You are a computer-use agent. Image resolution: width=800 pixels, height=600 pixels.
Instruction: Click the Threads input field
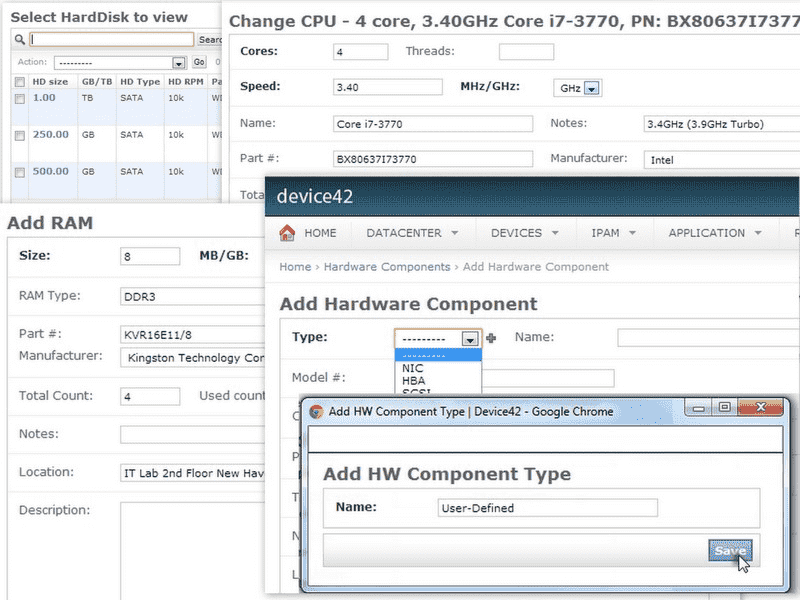[x=526, y=52]
